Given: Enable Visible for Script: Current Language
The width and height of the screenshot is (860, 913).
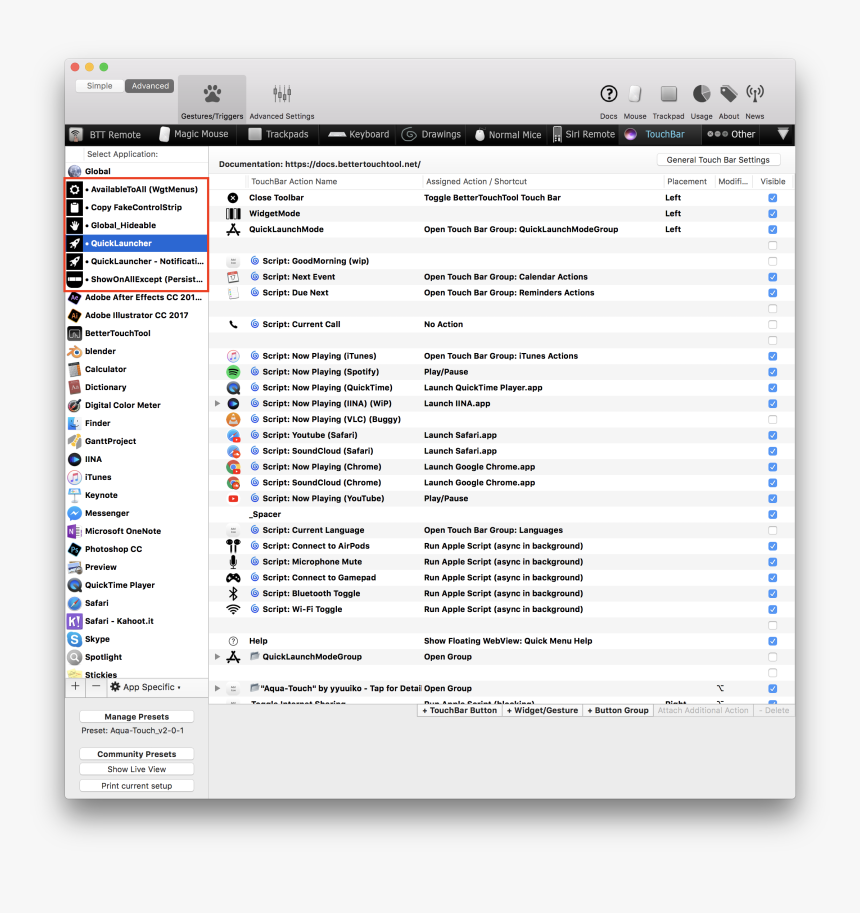Looking at the screenshot, I should pos(772,530).
